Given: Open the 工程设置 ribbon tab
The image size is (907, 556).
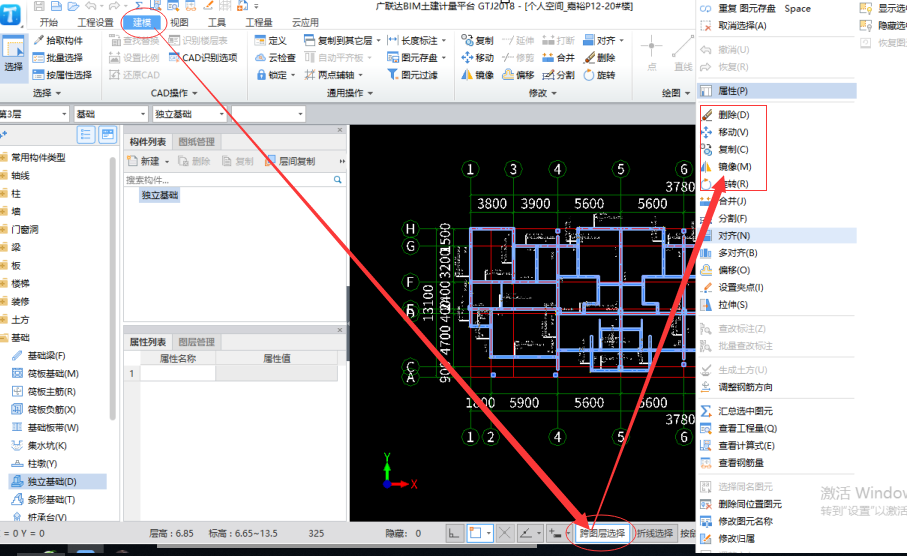Looking at the screenshot, I should tap(95, 23).
